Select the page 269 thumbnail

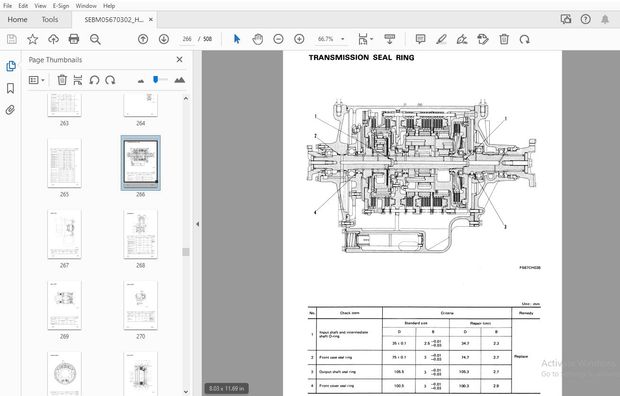(64, 305)
